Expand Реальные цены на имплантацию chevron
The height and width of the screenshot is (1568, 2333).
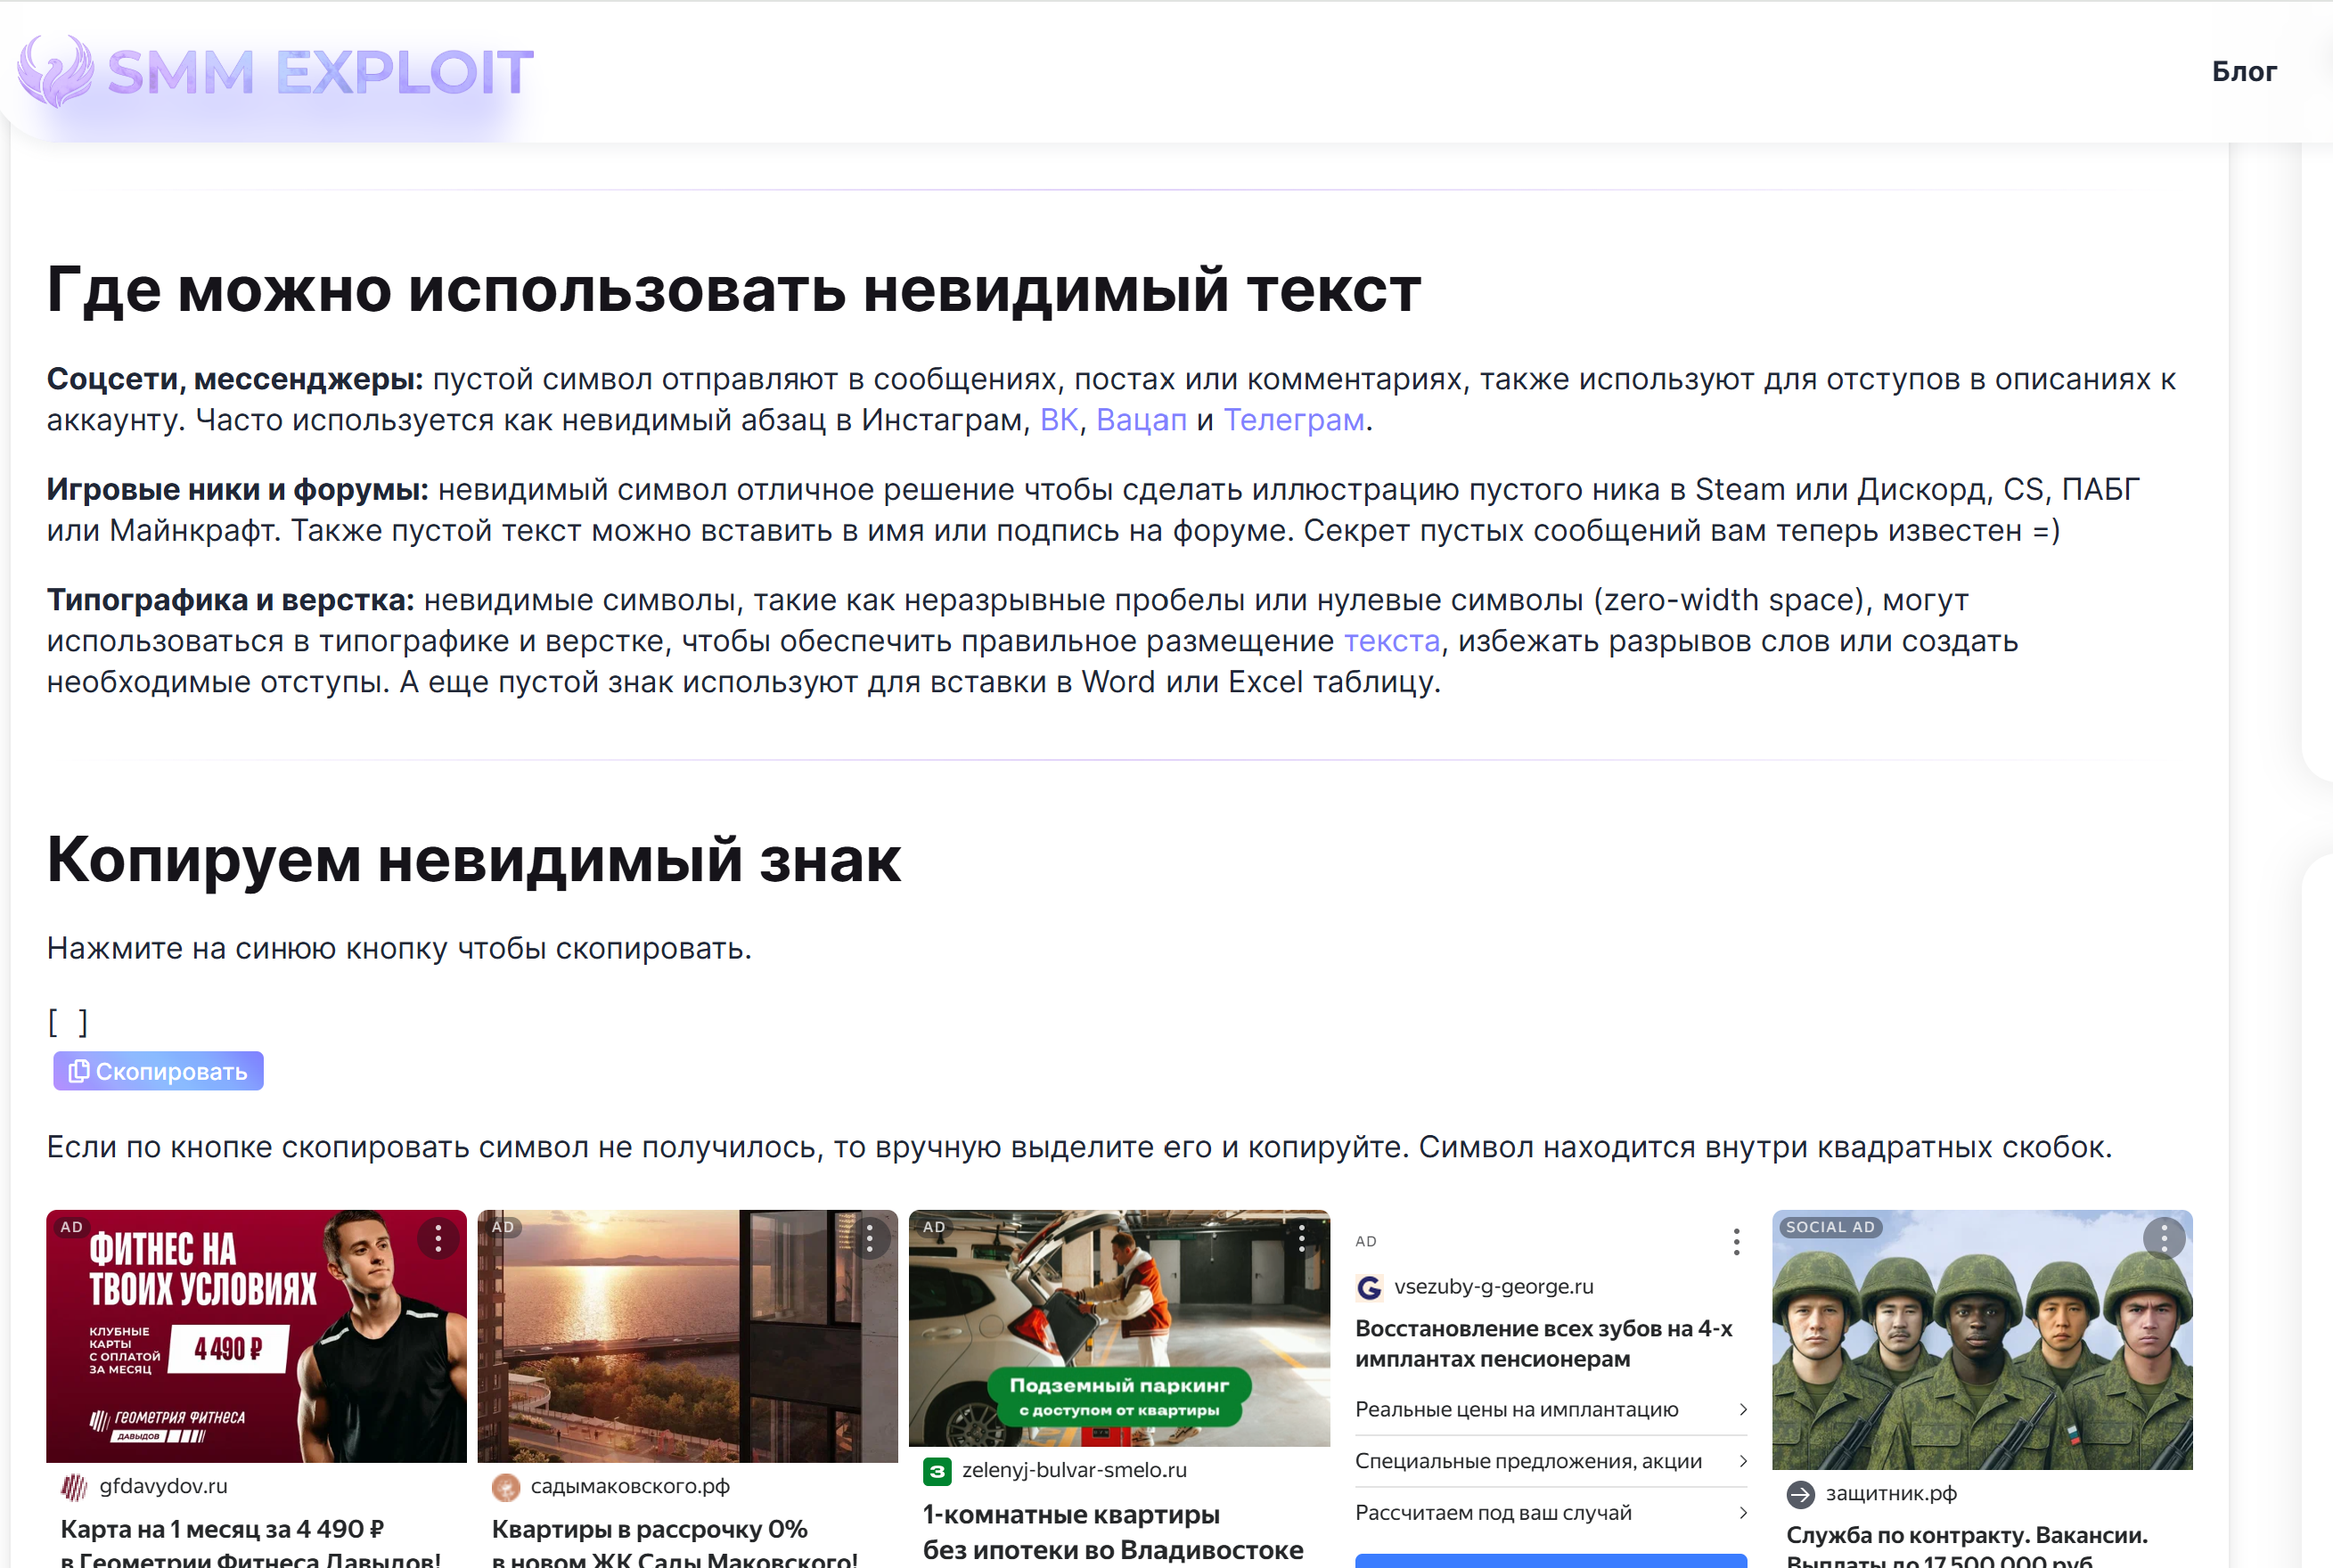pyautogui.click(x=1743, y=1409)
